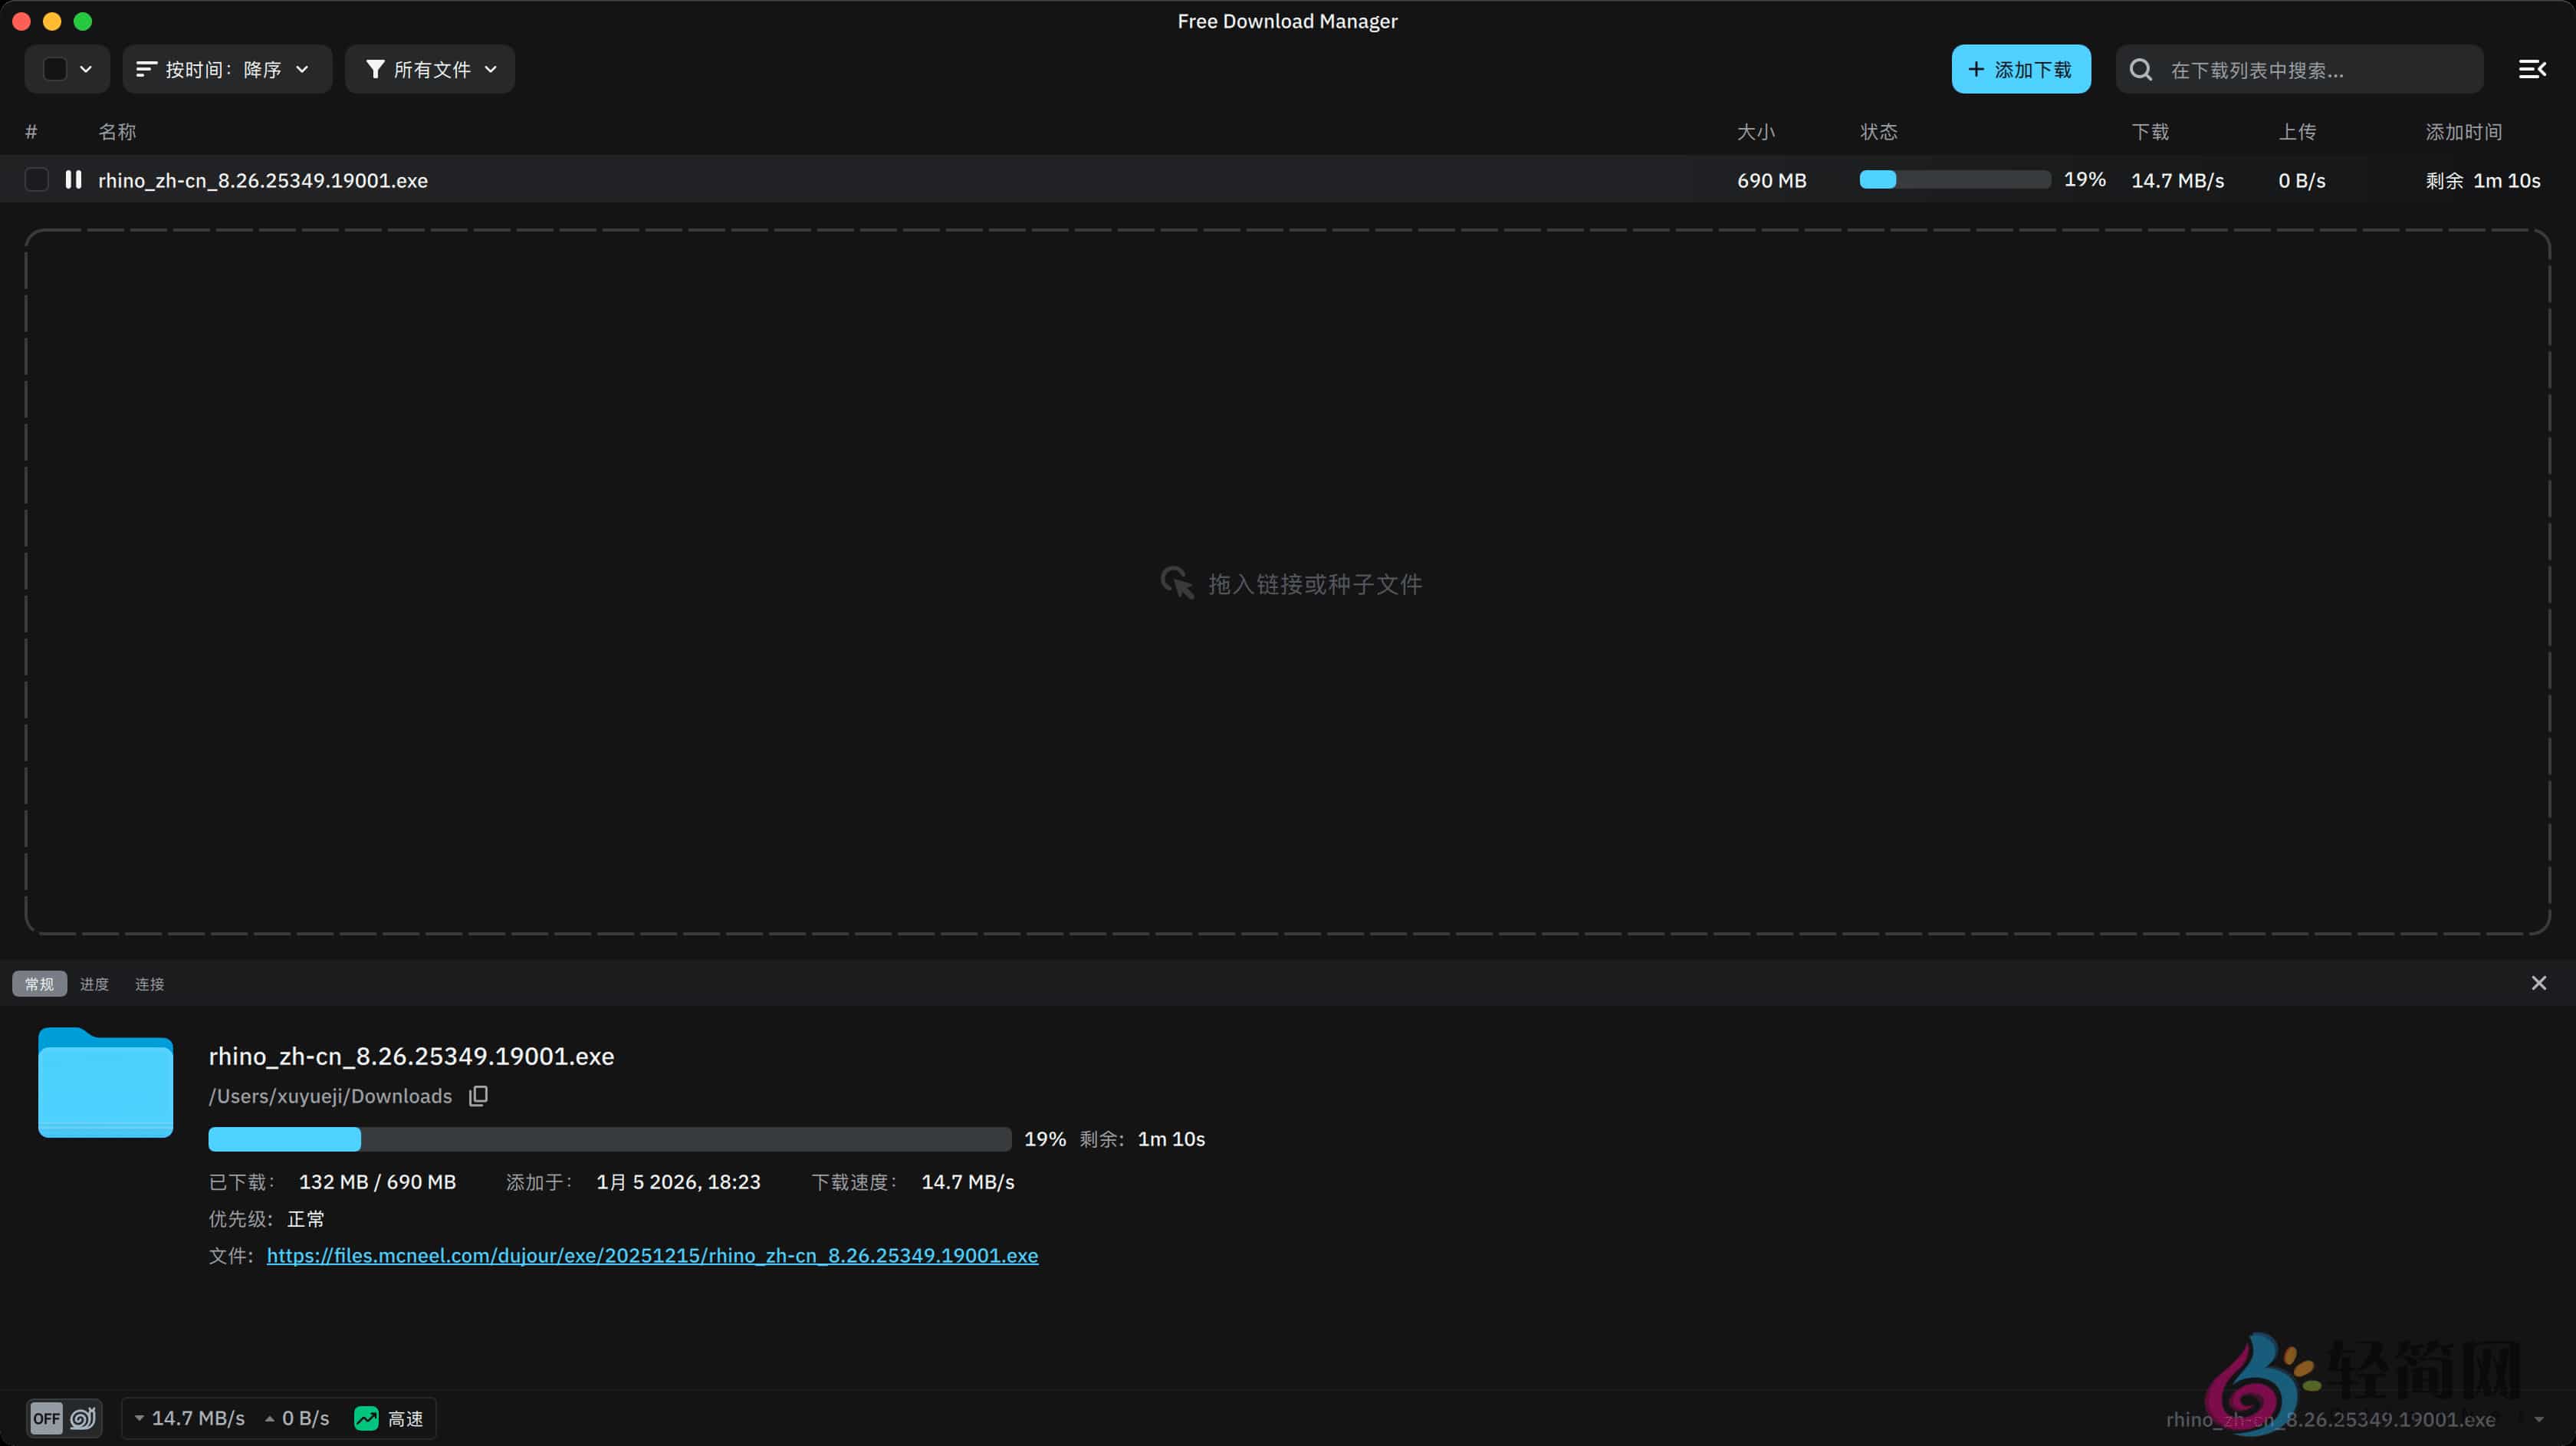Click the 添加下载 button
The height and width of the screenshot is (1446, 2576).
tap(2021, 68)
